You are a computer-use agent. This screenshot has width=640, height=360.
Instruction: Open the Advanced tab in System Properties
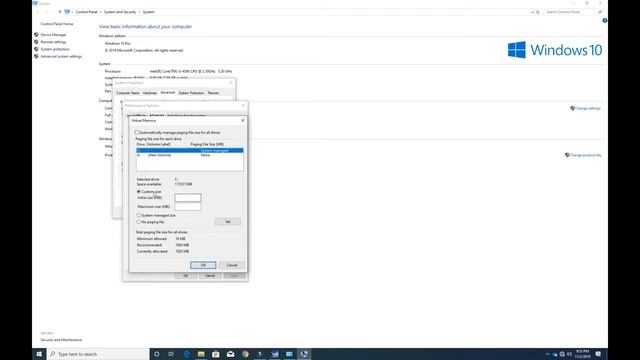click(x=167, y=93)
